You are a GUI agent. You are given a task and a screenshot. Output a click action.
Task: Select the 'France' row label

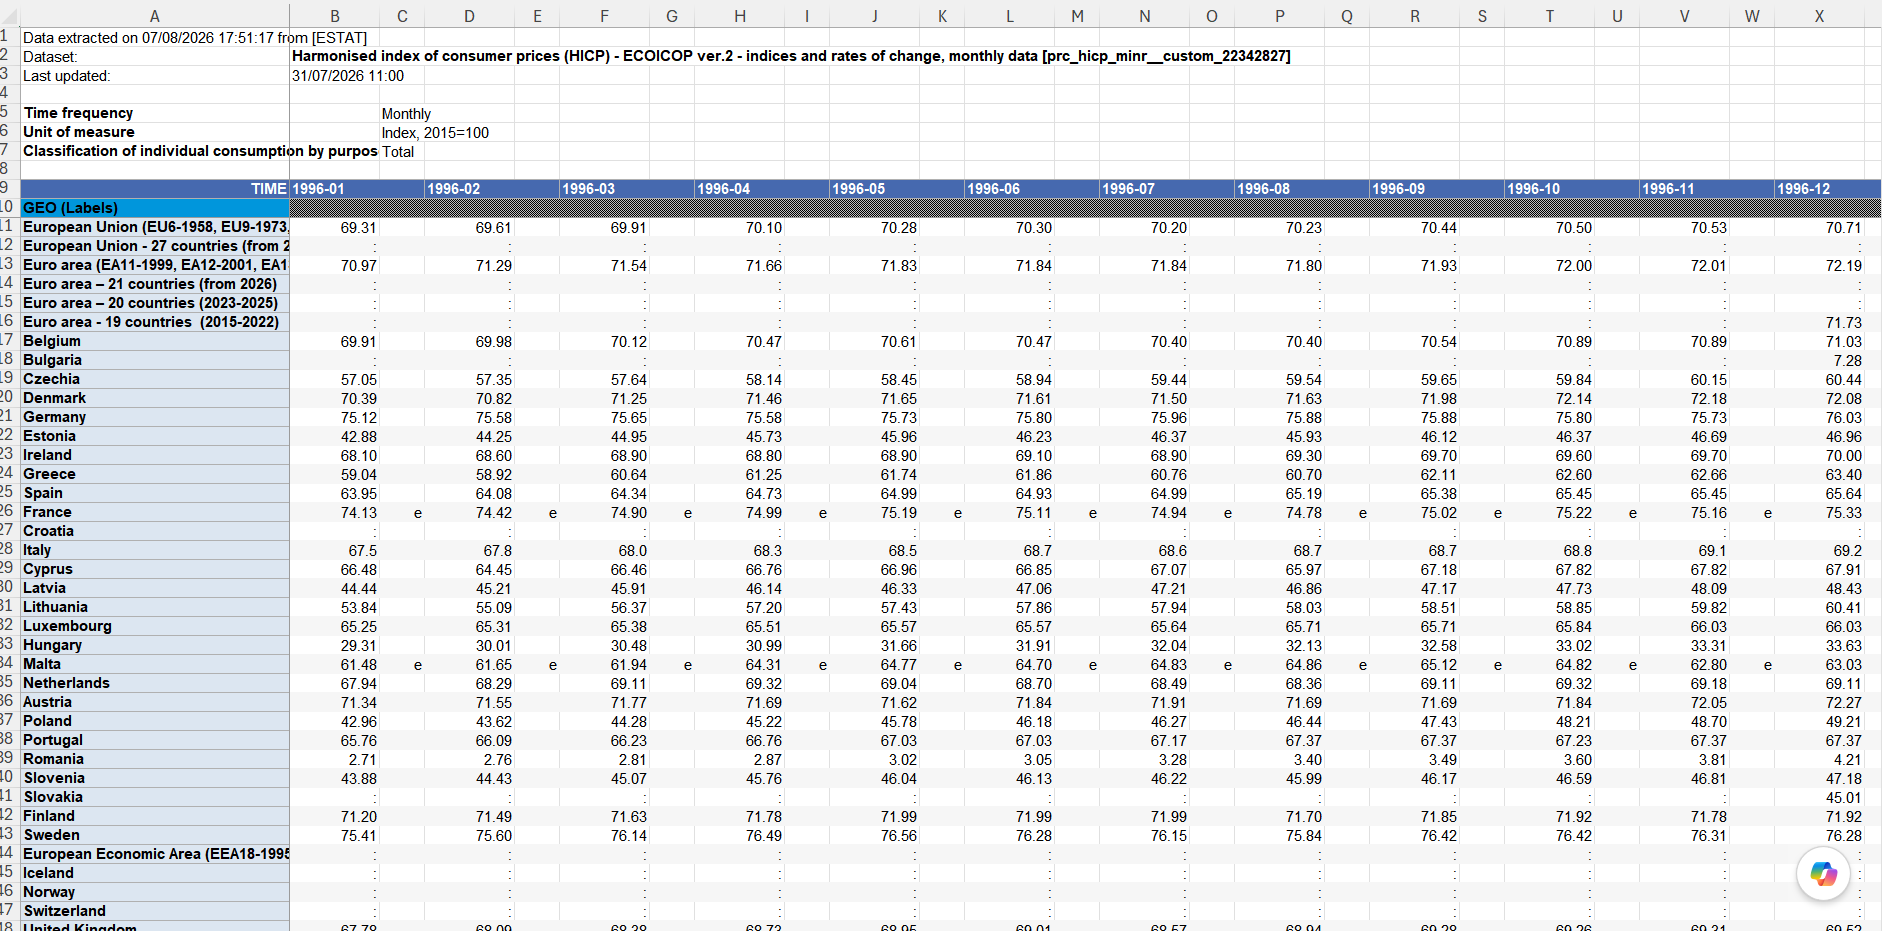[x=155, y=512]
